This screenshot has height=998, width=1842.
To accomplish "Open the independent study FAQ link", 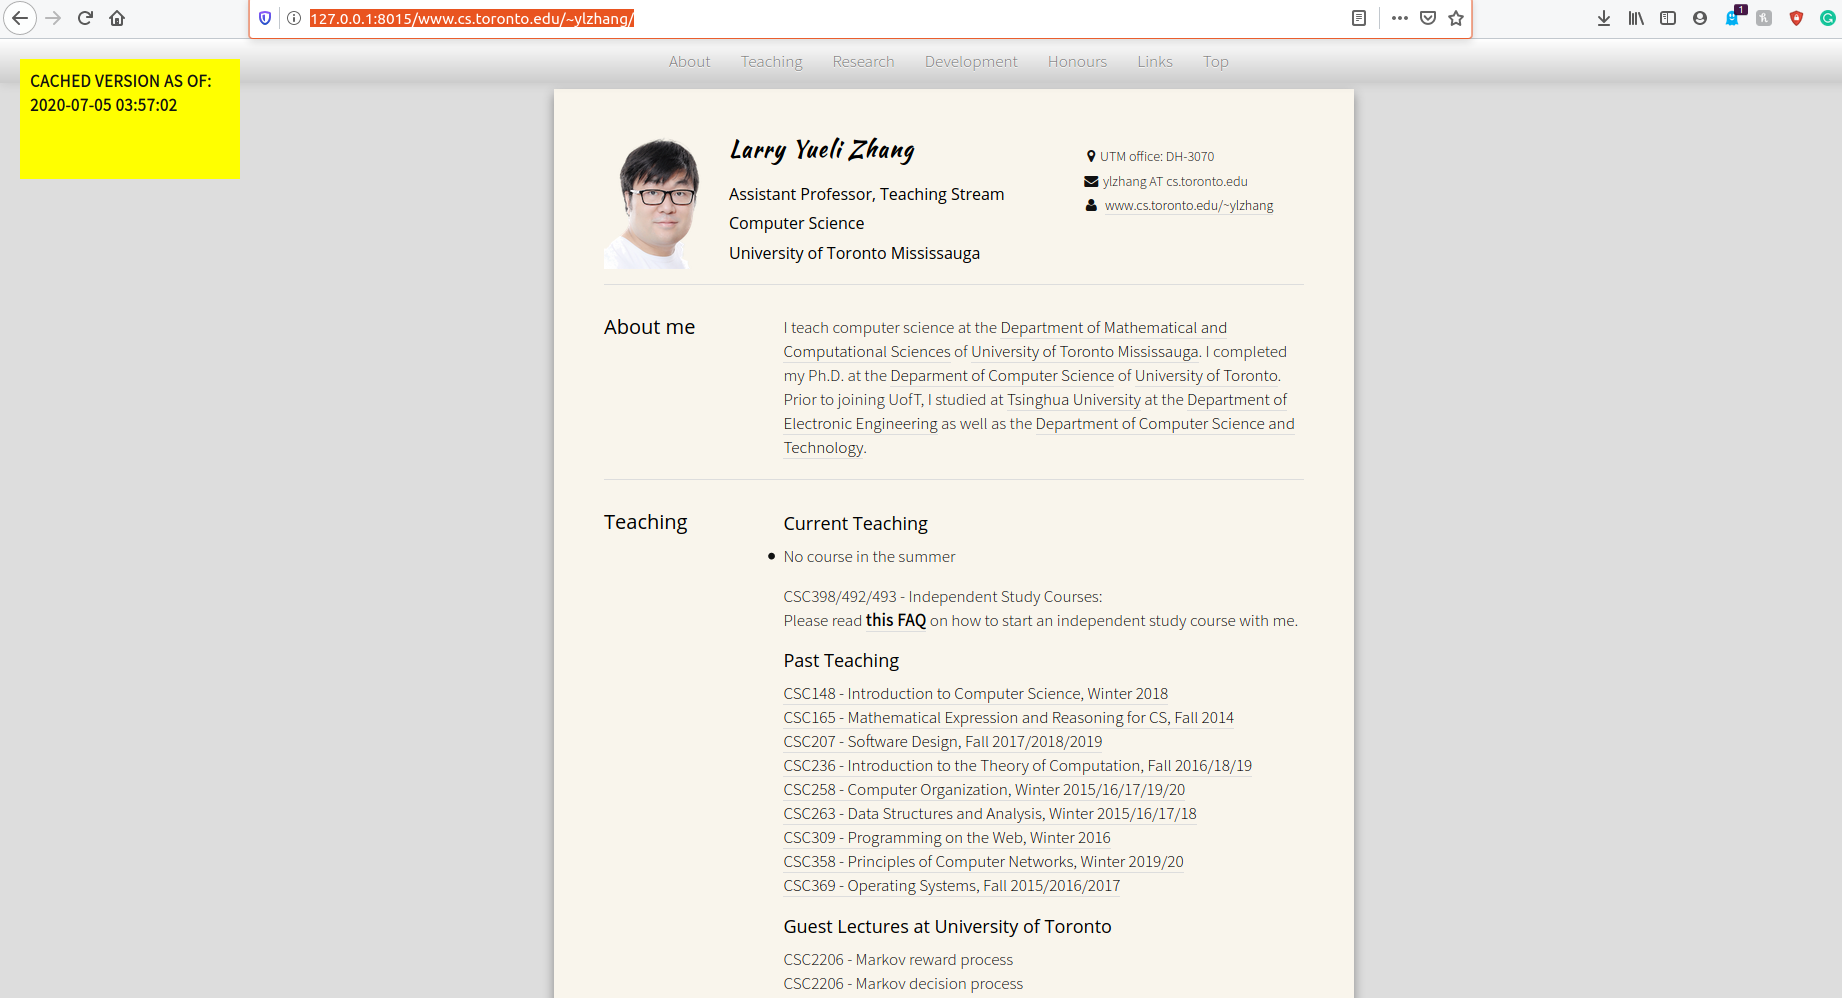I will point(895,620).
